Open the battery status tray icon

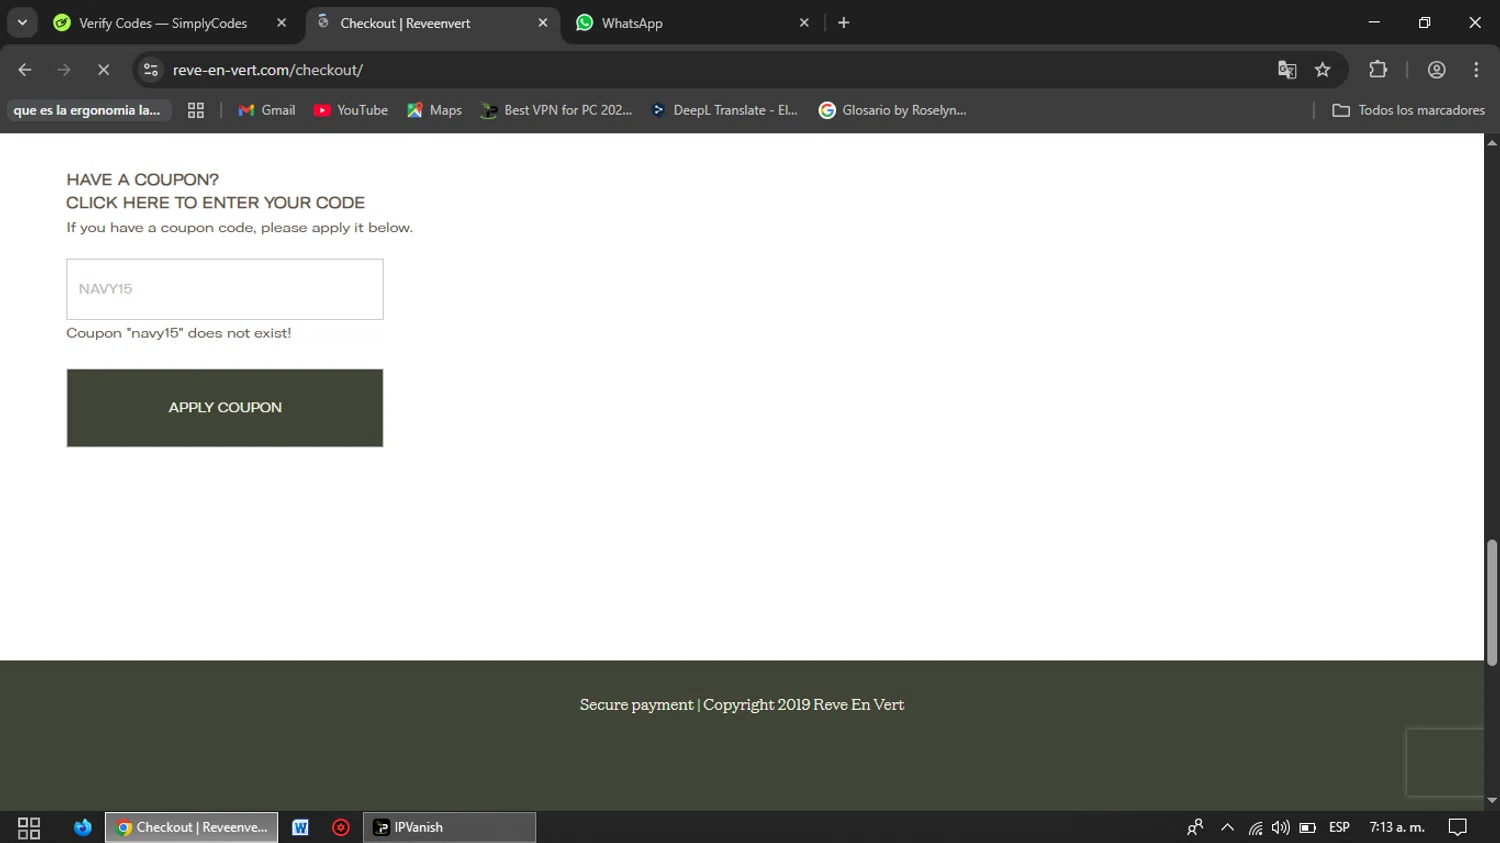(x=1307, y=827)
